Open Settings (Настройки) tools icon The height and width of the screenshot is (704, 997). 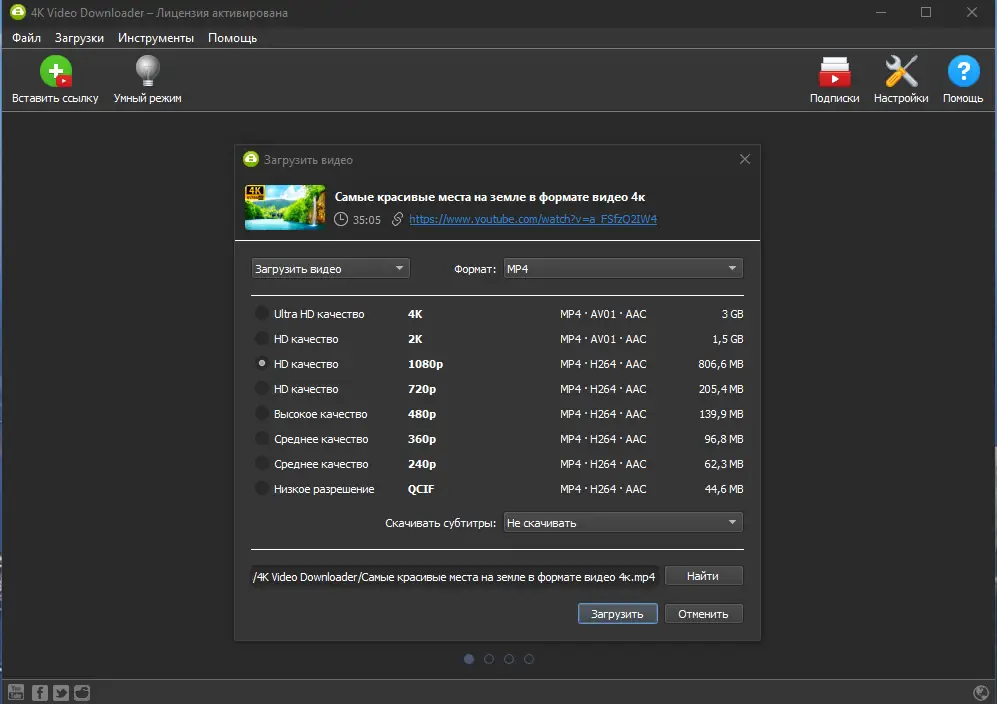tap(901, 71)
